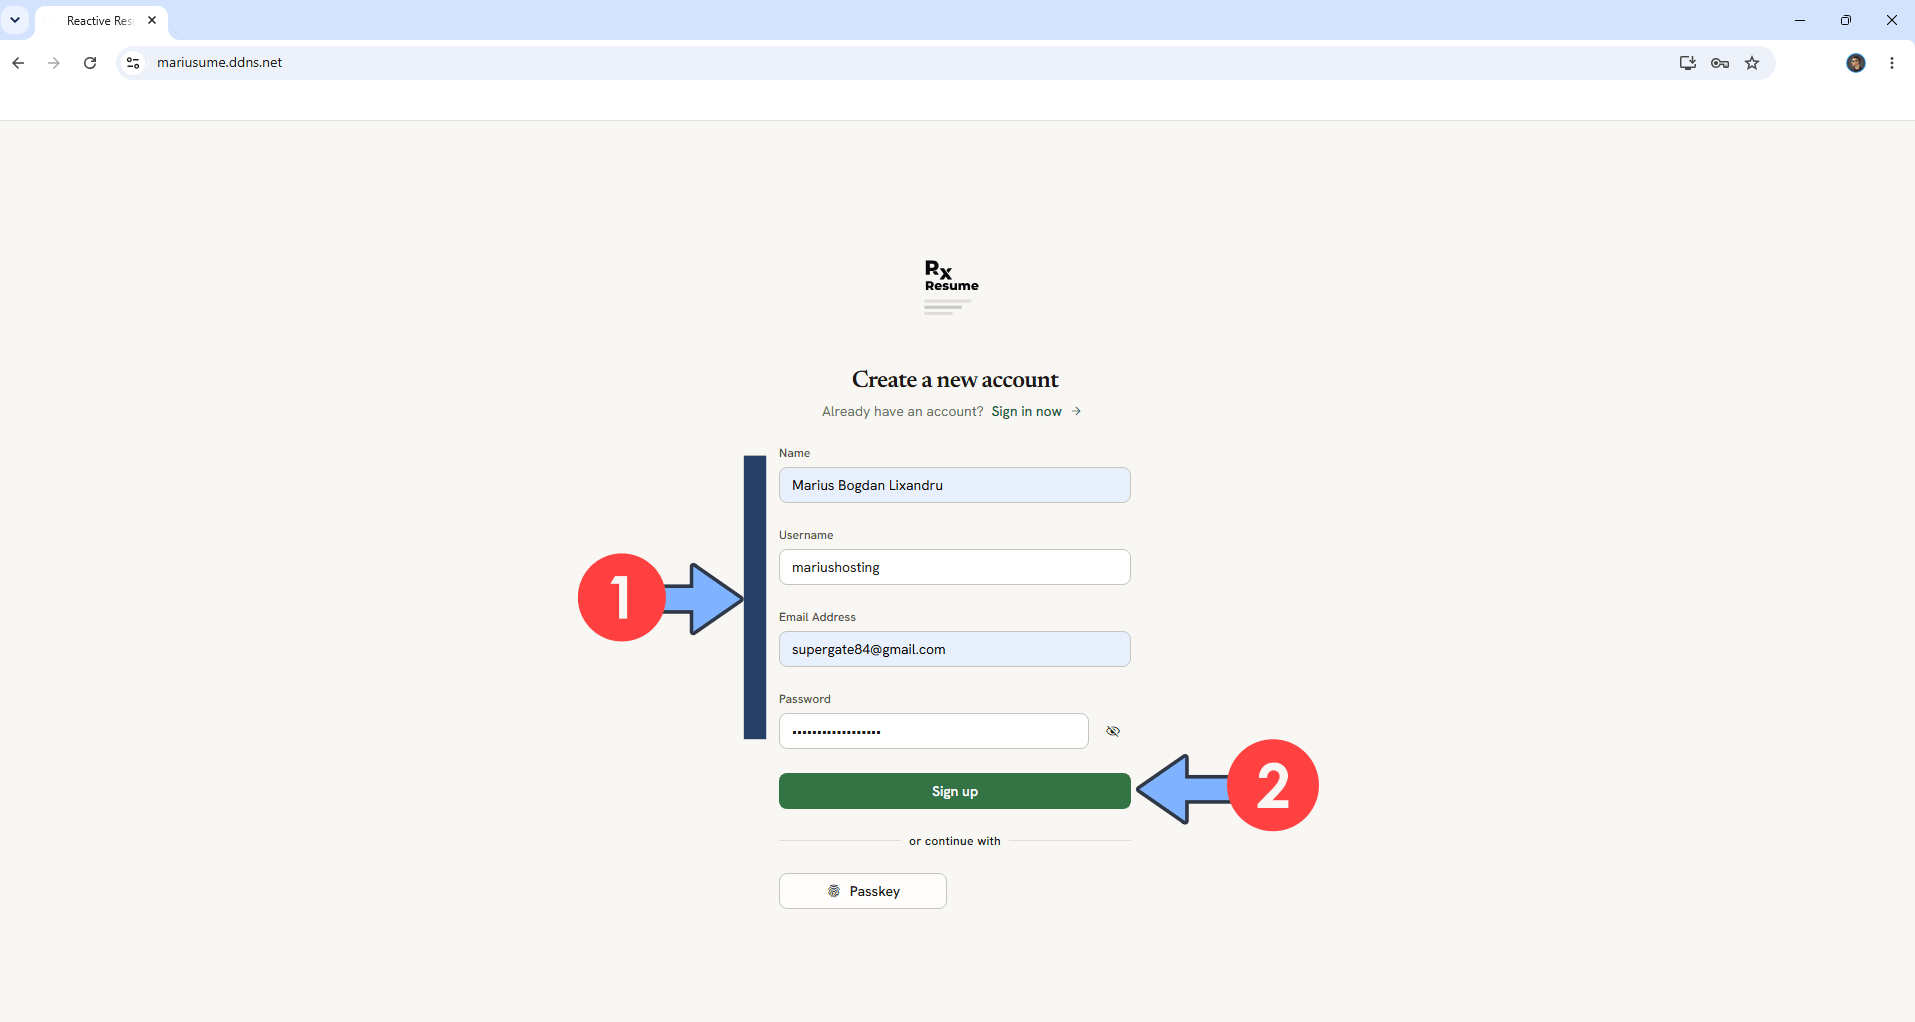Viewport: 1915px width, 1022px height.
Task: Open Chrome's three-dot menu
Action: tap(1892, 63)
